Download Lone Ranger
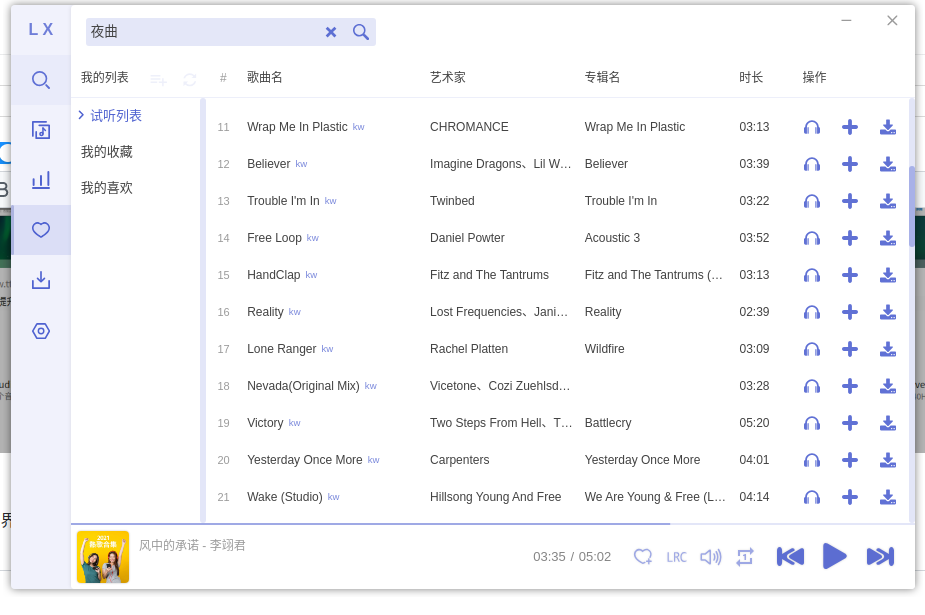The width and height of the screenshot is (925, 615). [887, 349]
